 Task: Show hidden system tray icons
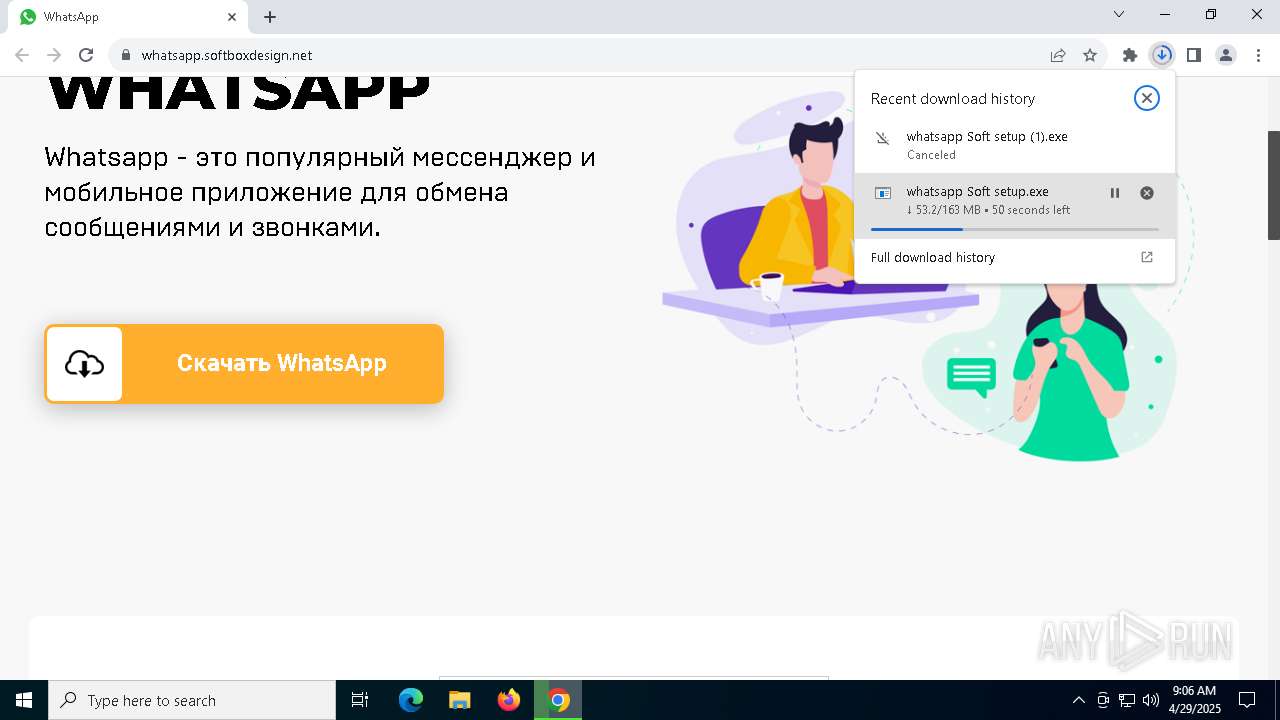pos(1078,700)
